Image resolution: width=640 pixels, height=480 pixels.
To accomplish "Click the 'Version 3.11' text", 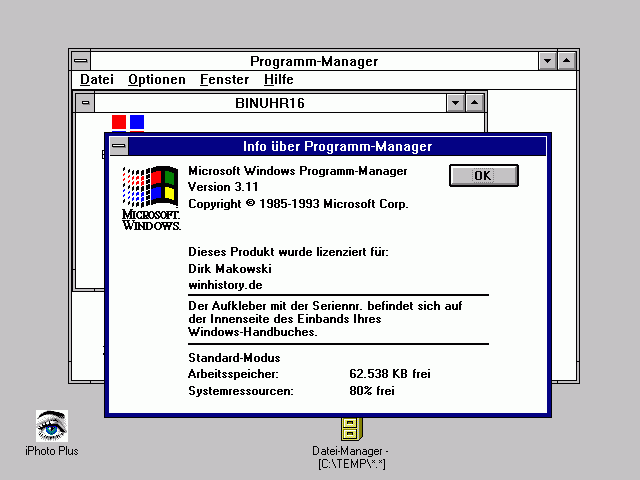I will [x=223, y=187].
